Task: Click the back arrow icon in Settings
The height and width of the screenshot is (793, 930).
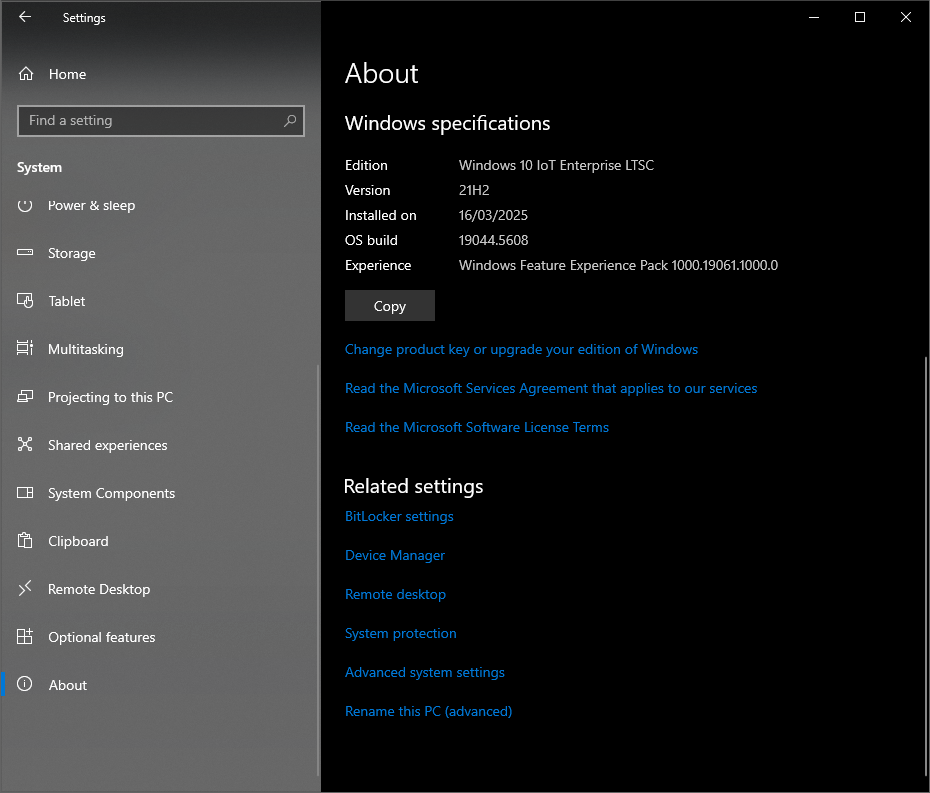Action: click(x=25, y=17)
